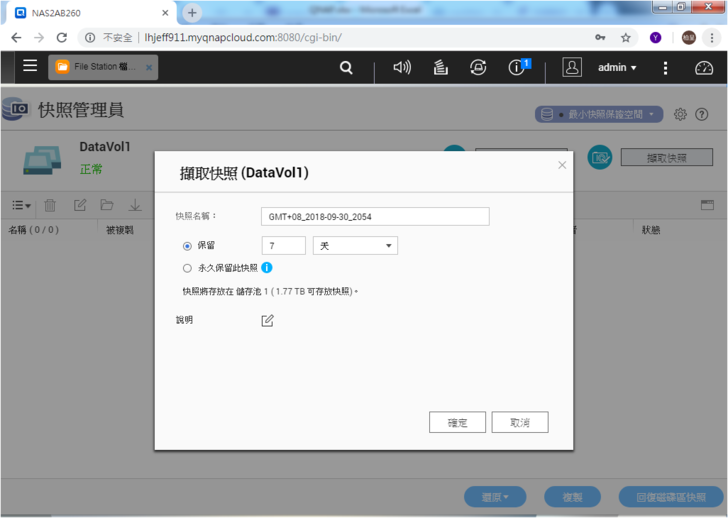
Task: Click info icon beside 永久保留此快照
Action: 267,268
